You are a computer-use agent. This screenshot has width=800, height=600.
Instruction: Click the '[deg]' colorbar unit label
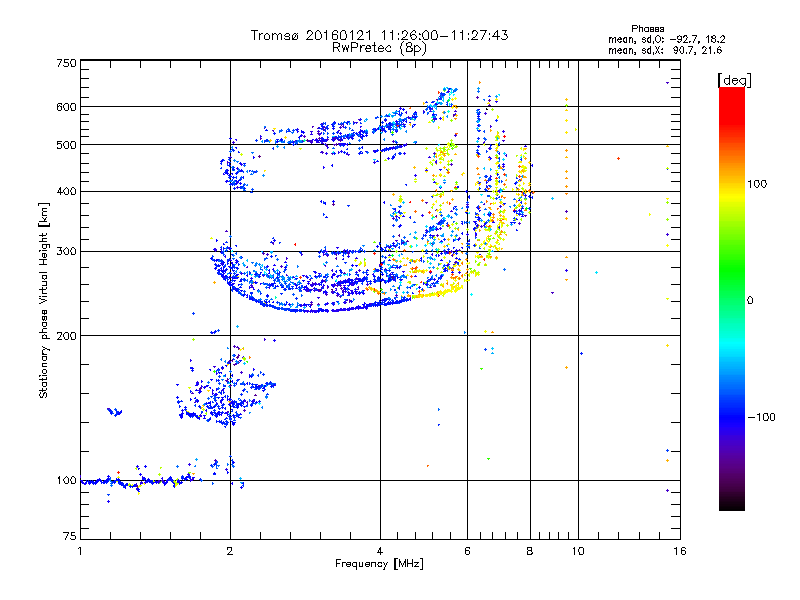tap(734, 80)
